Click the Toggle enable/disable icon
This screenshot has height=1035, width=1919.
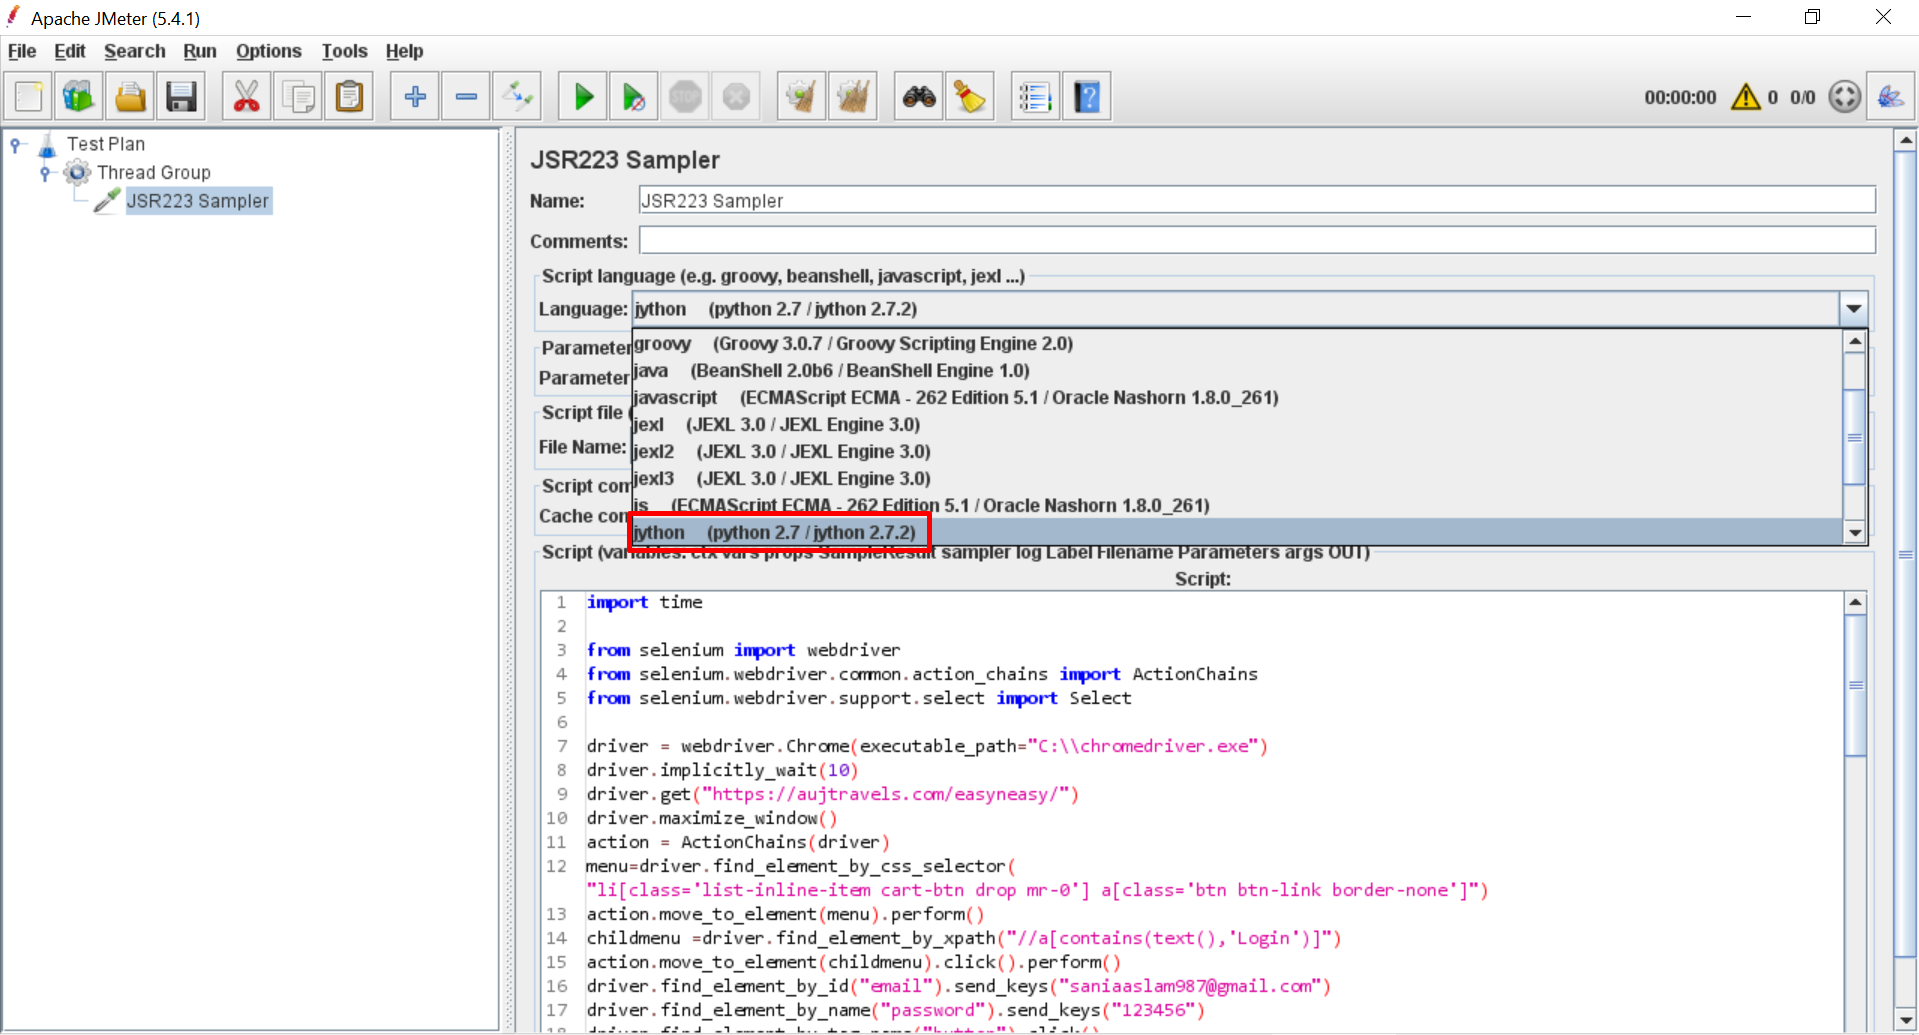[x=517, y=97]
